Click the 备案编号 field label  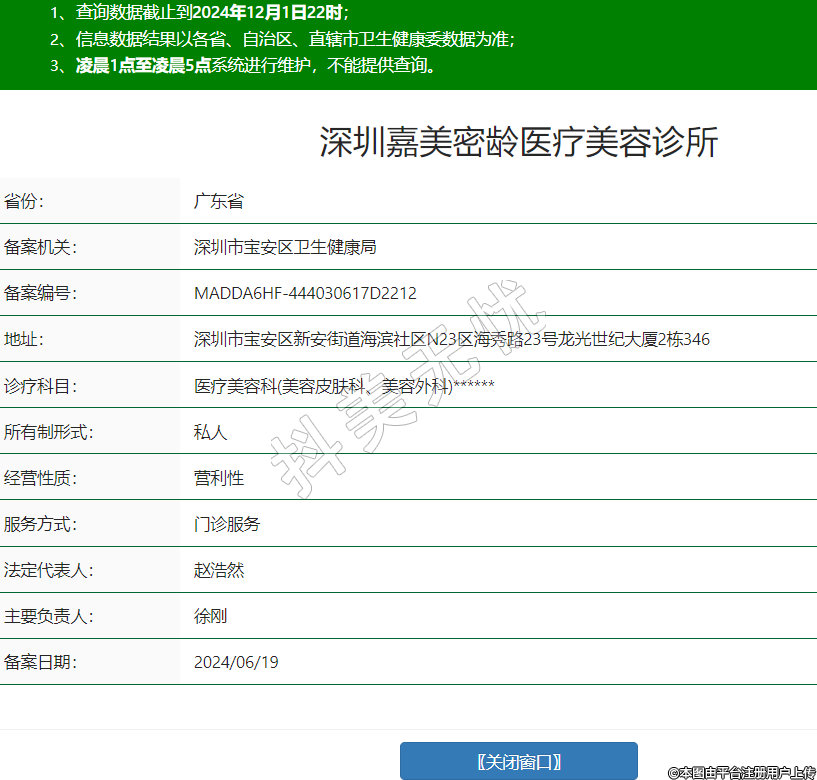(x=41, y=293)
